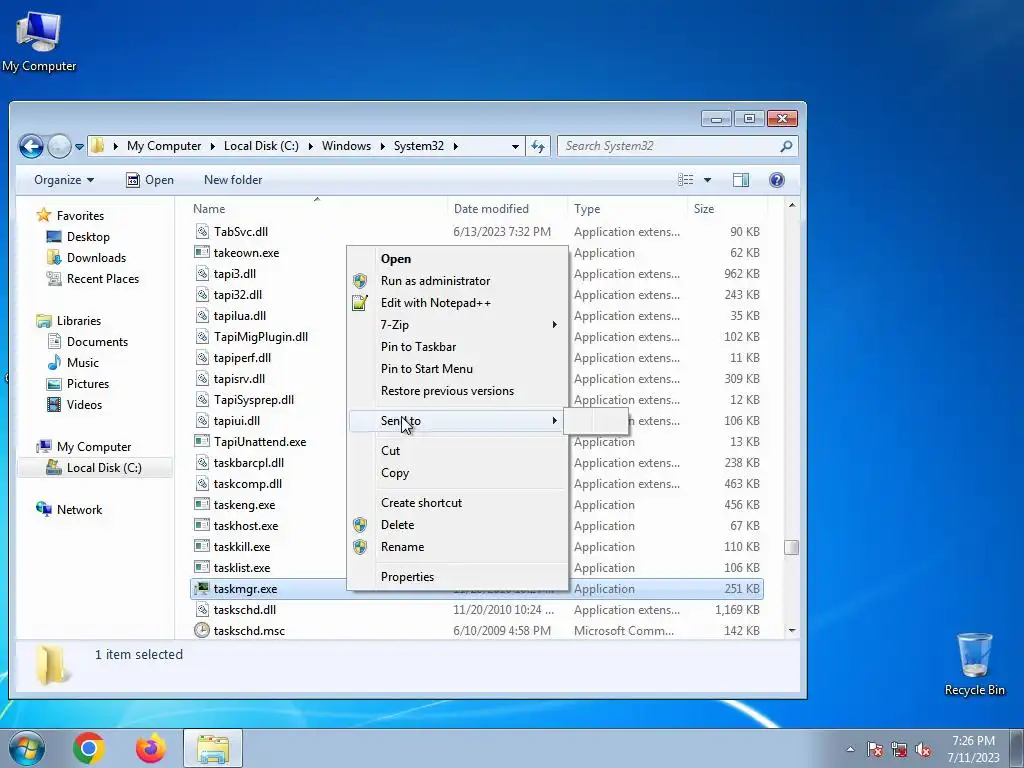Launch Google Chrome from the taskbar

click(x=89, y=748)
